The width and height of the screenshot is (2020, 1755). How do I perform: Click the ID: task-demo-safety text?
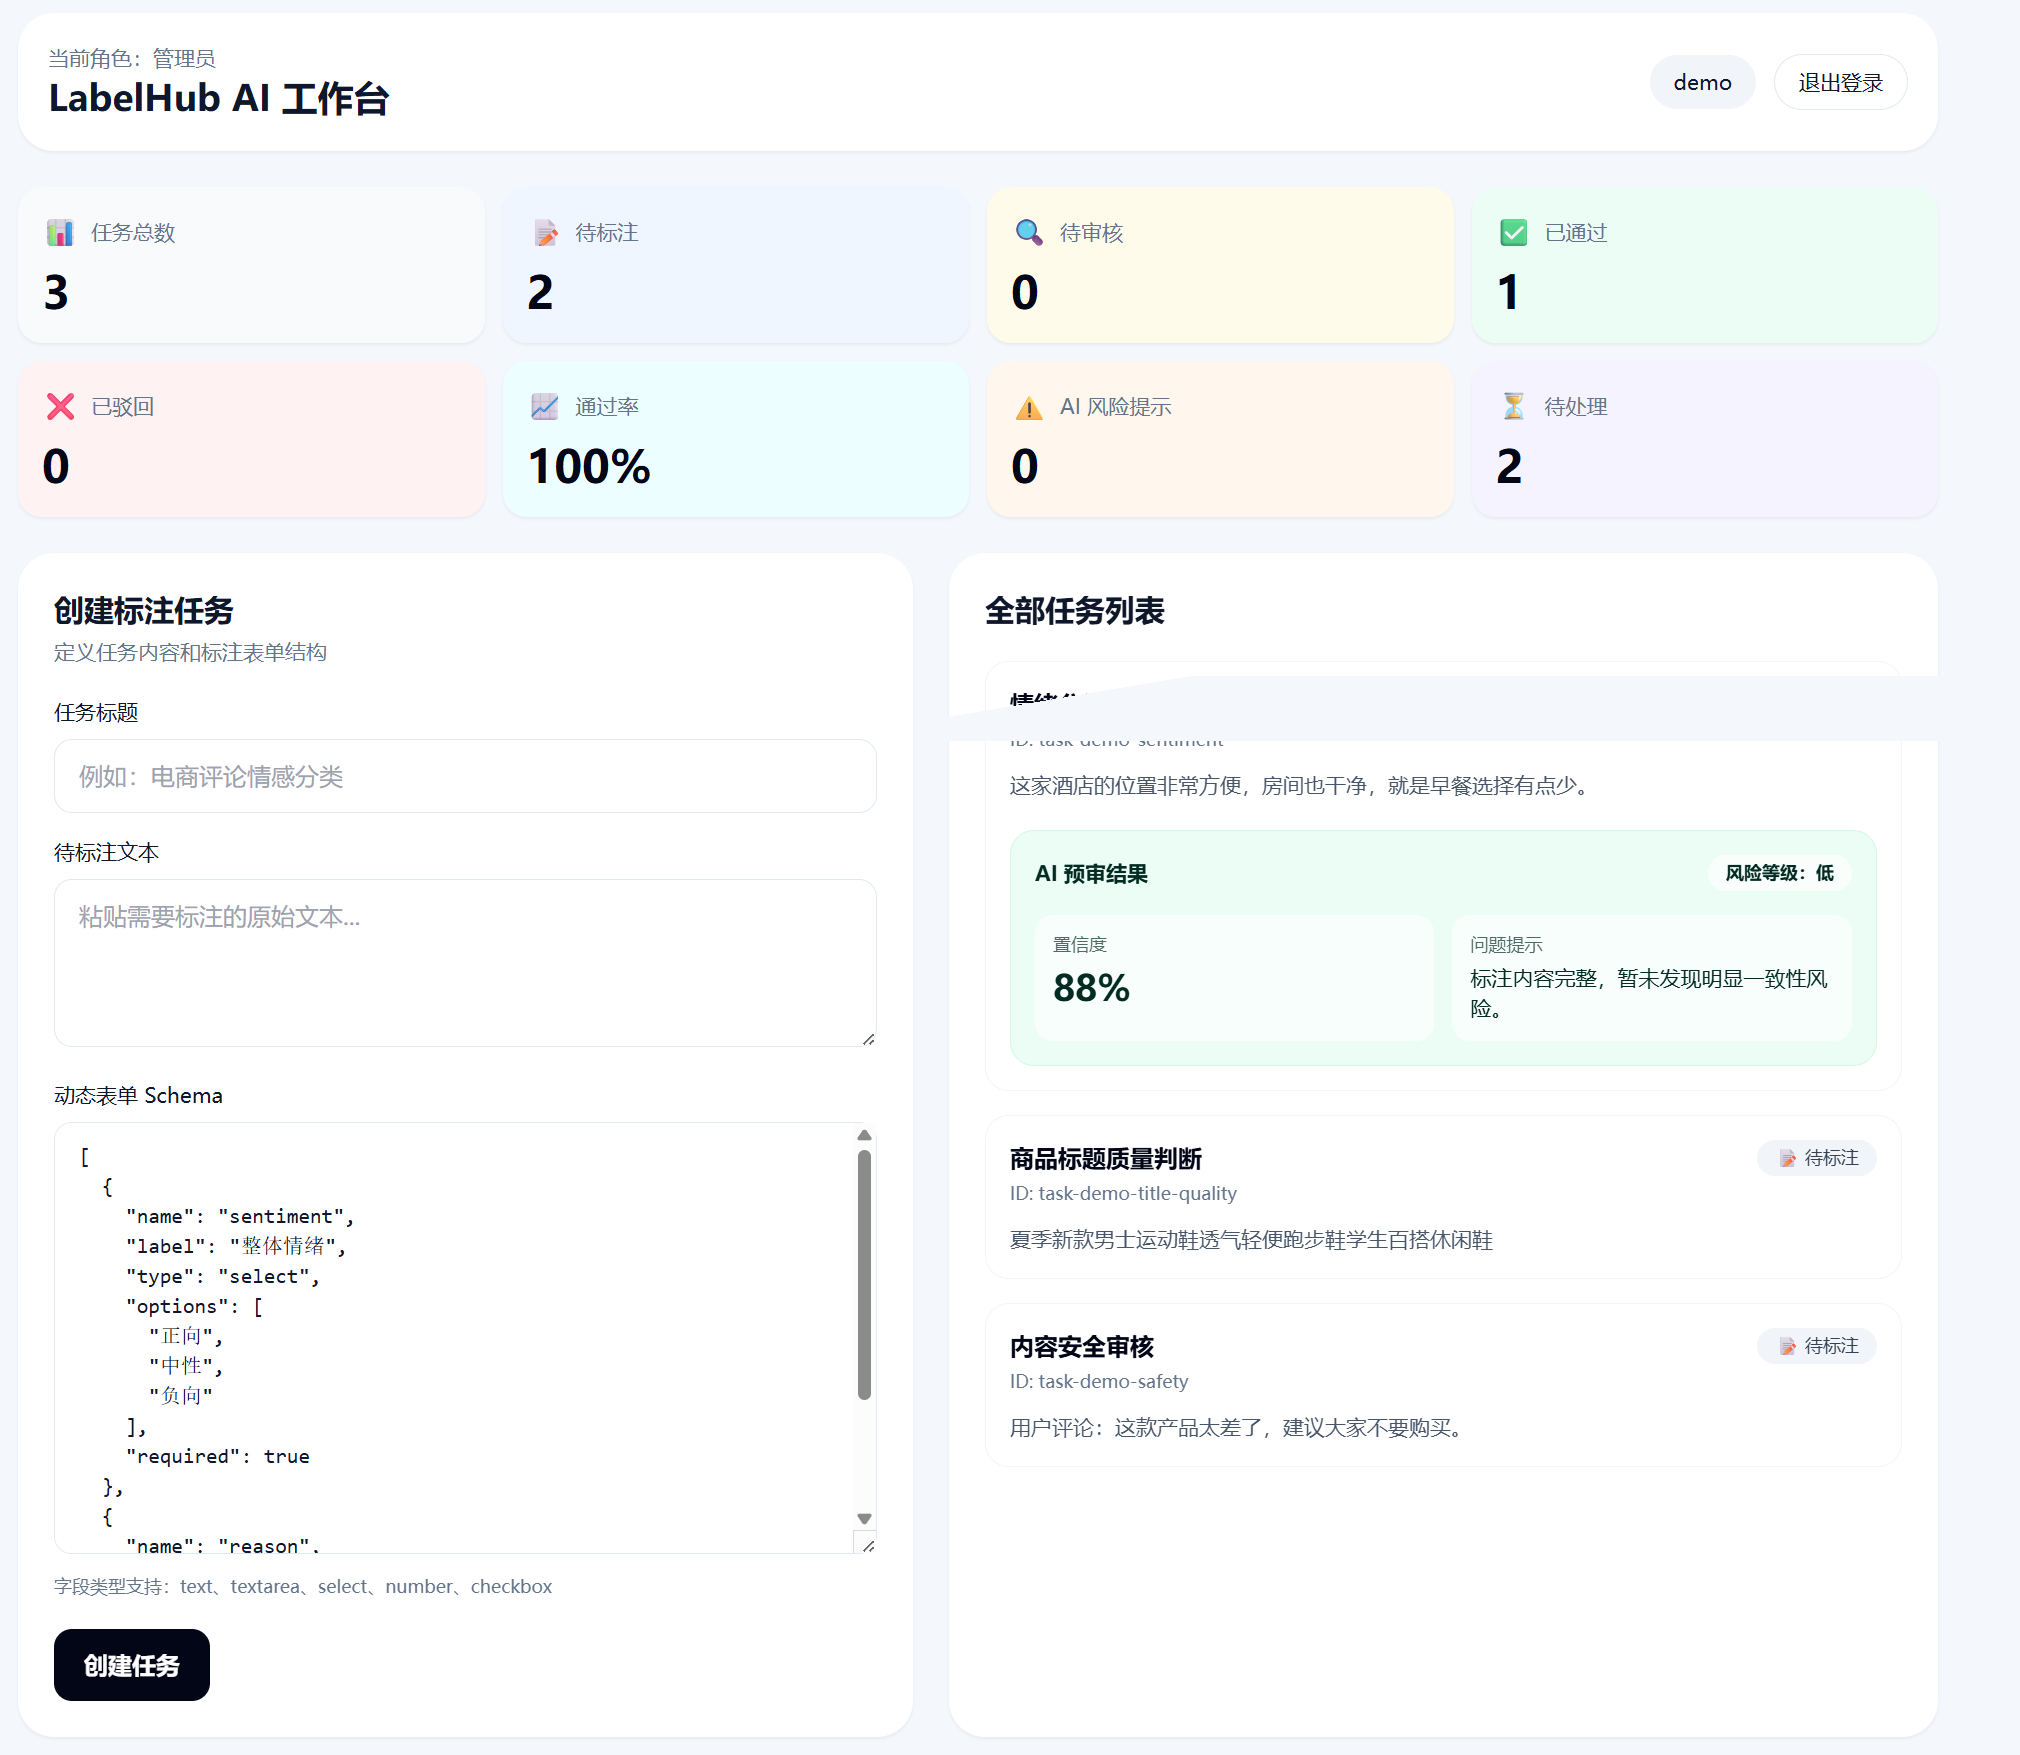point(1099,1381)
